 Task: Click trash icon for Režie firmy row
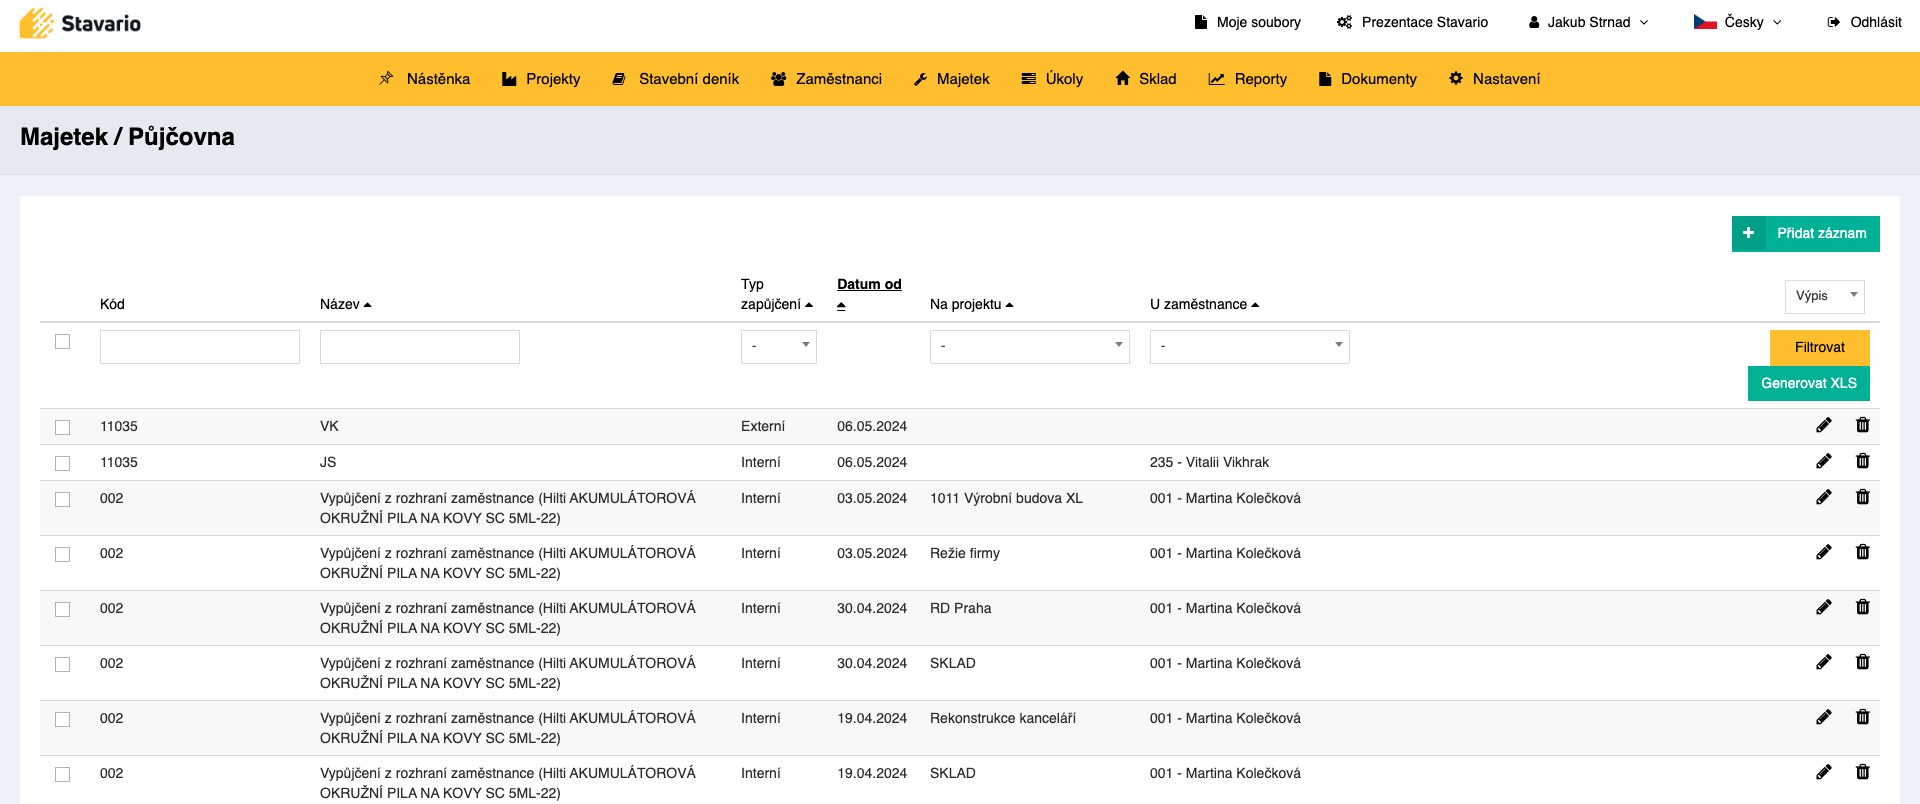[x=1862, y=553]
